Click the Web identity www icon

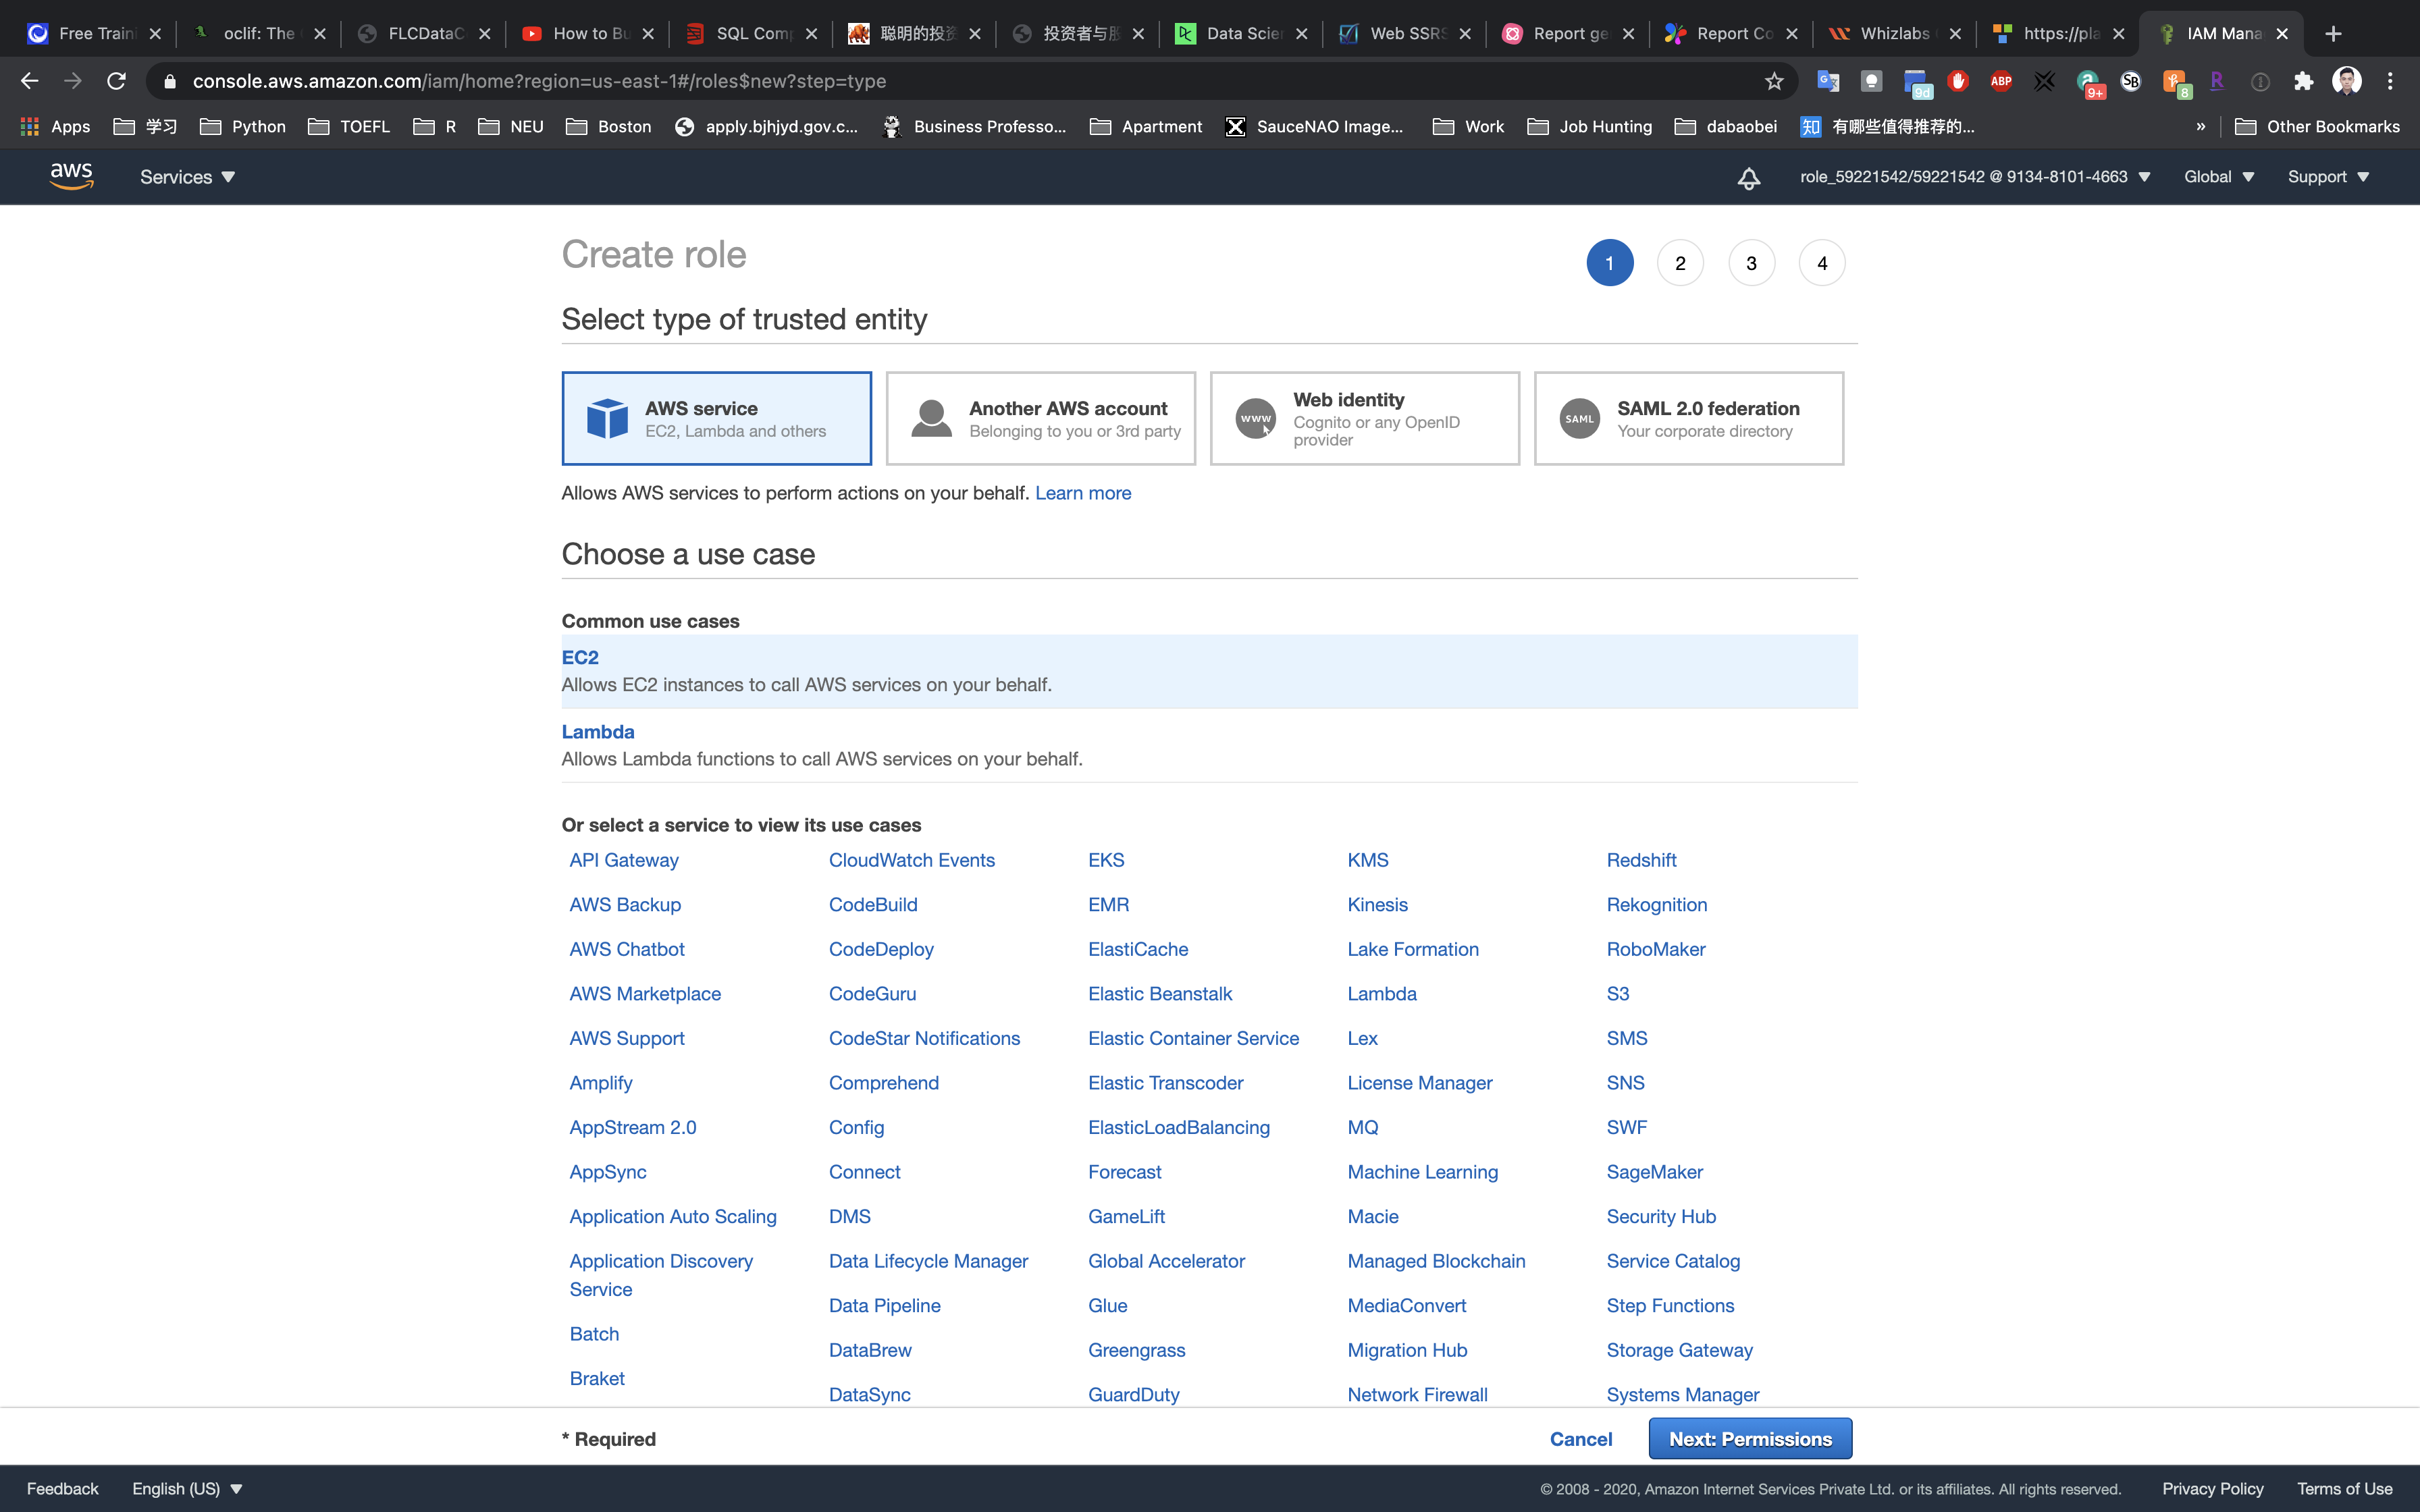click(1255, 419)
